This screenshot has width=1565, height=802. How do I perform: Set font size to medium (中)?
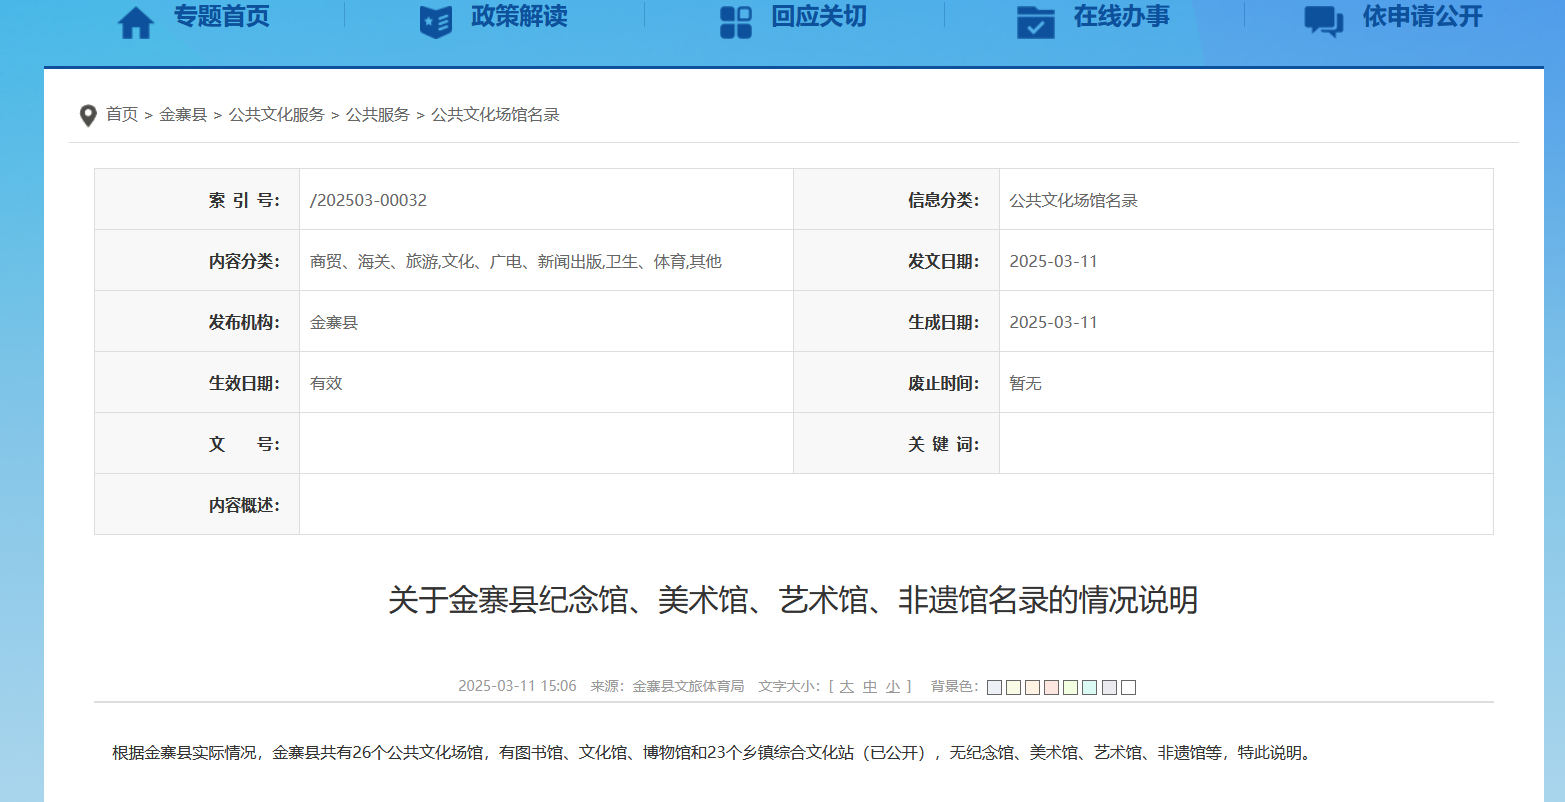[x=870, y=687]
